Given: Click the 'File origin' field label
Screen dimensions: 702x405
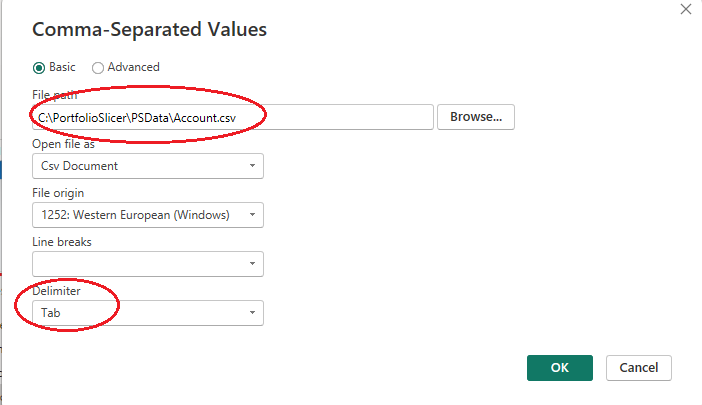Looking at the screenshot, I should pyautogui.click(x=59, y=193).
